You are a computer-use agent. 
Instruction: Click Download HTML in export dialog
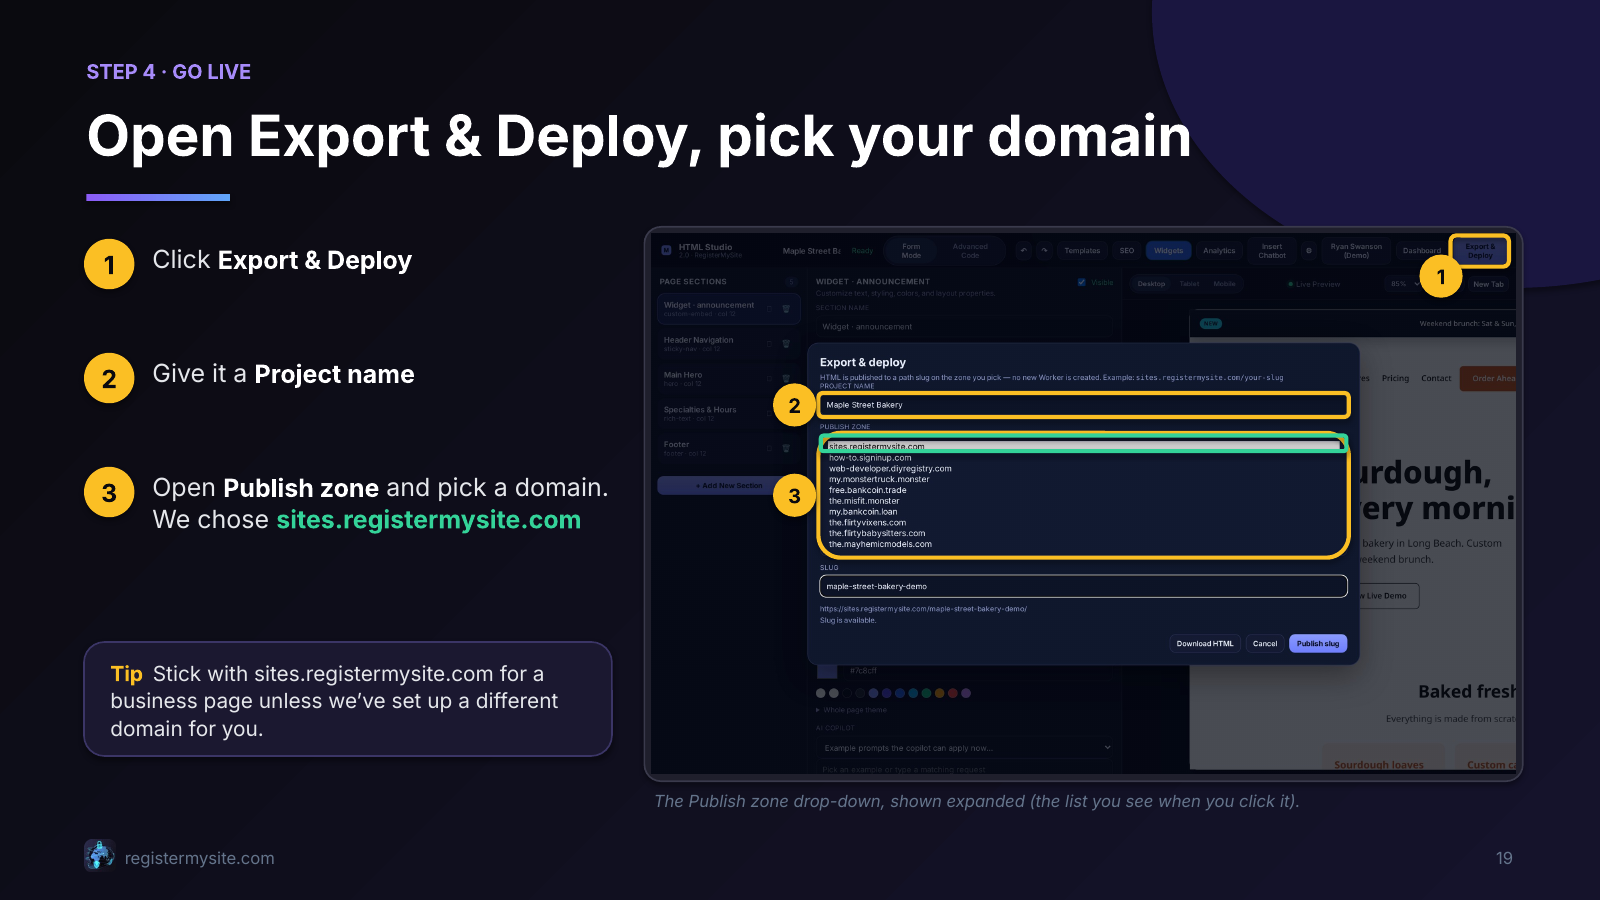[1205, 644]
